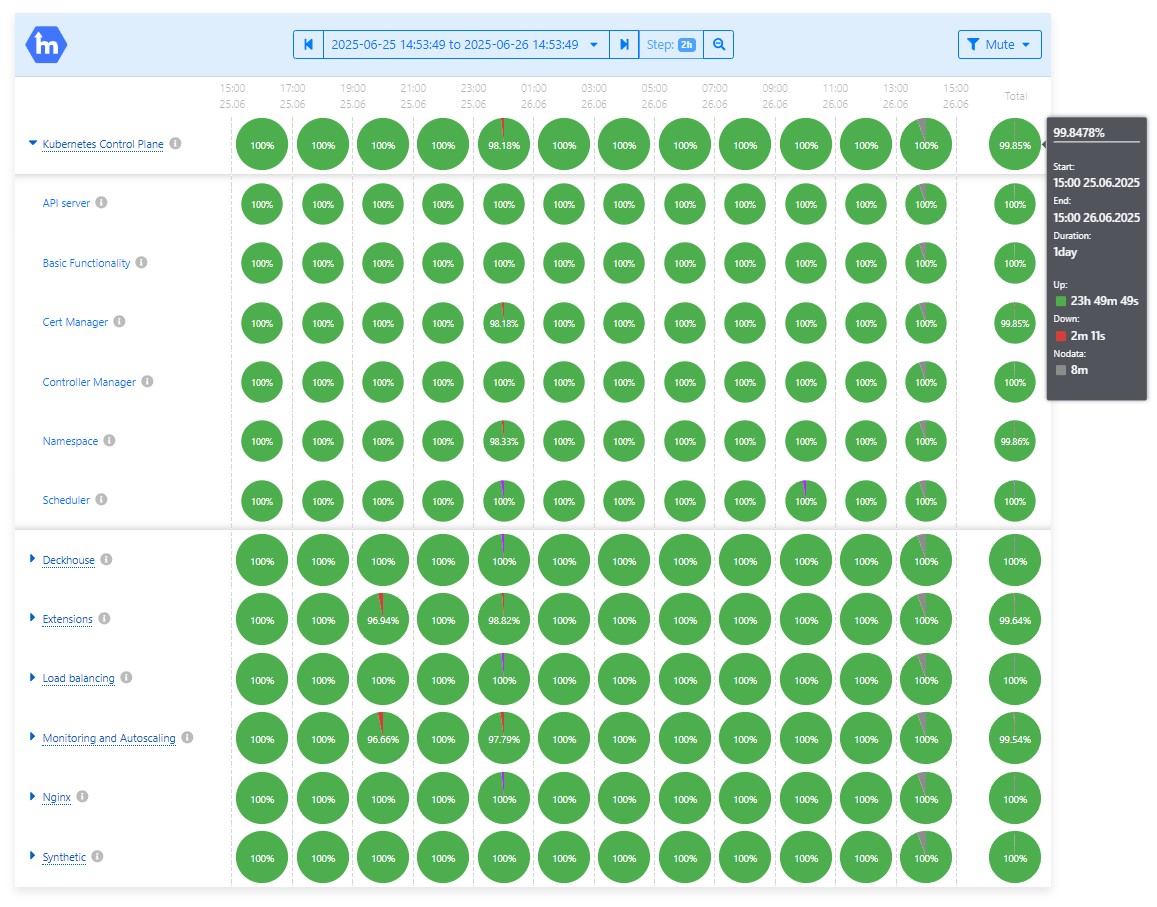Screen dimensions: 1157x907
Task: Click Kubernetes Control Plane 99.85% total pie
Action: click(1015, 145)
